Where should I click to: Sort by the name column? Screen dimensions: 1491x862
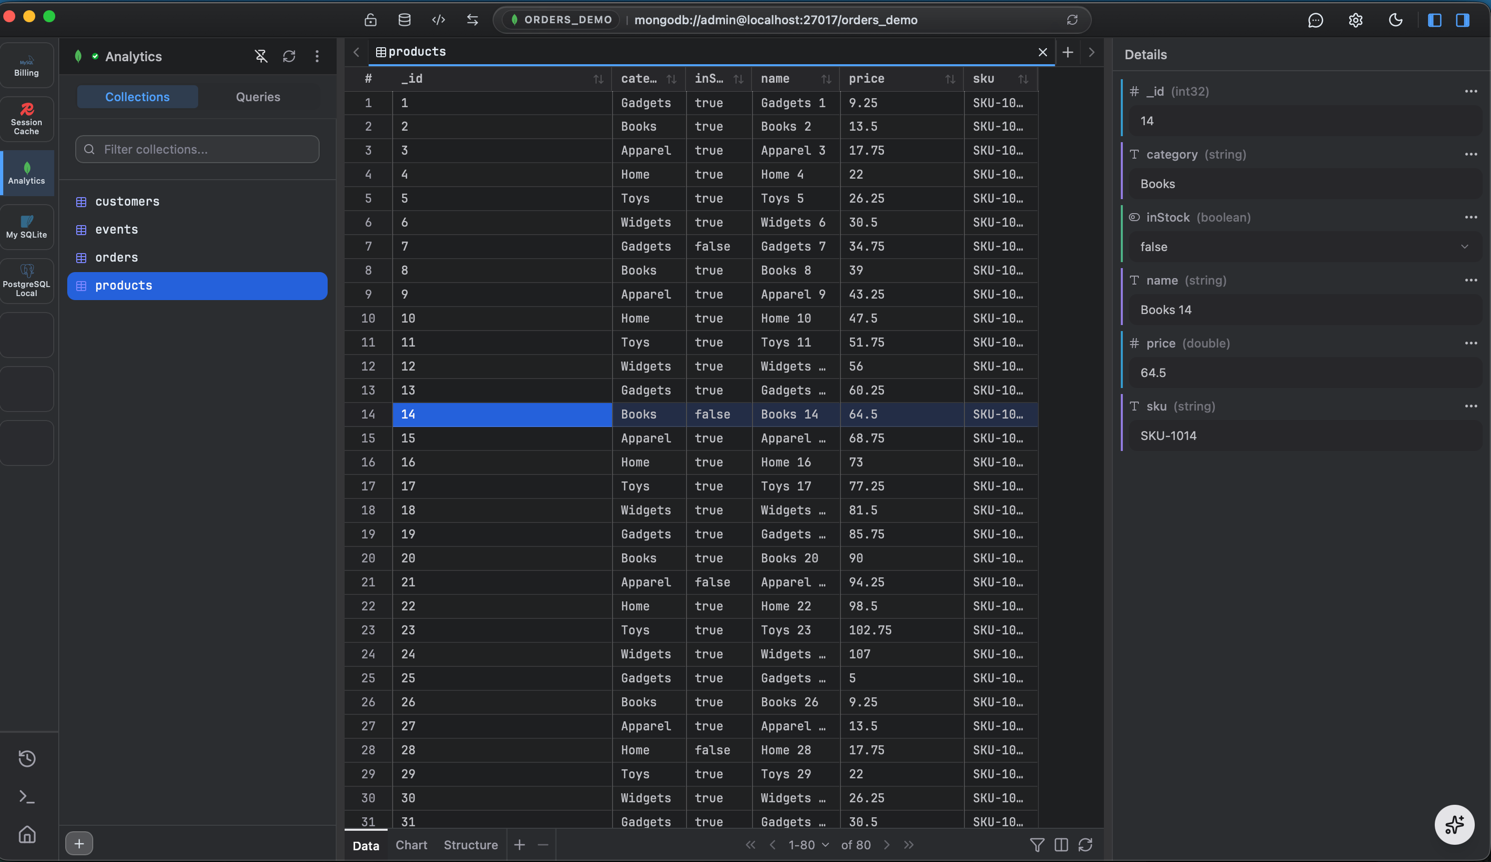826,79
